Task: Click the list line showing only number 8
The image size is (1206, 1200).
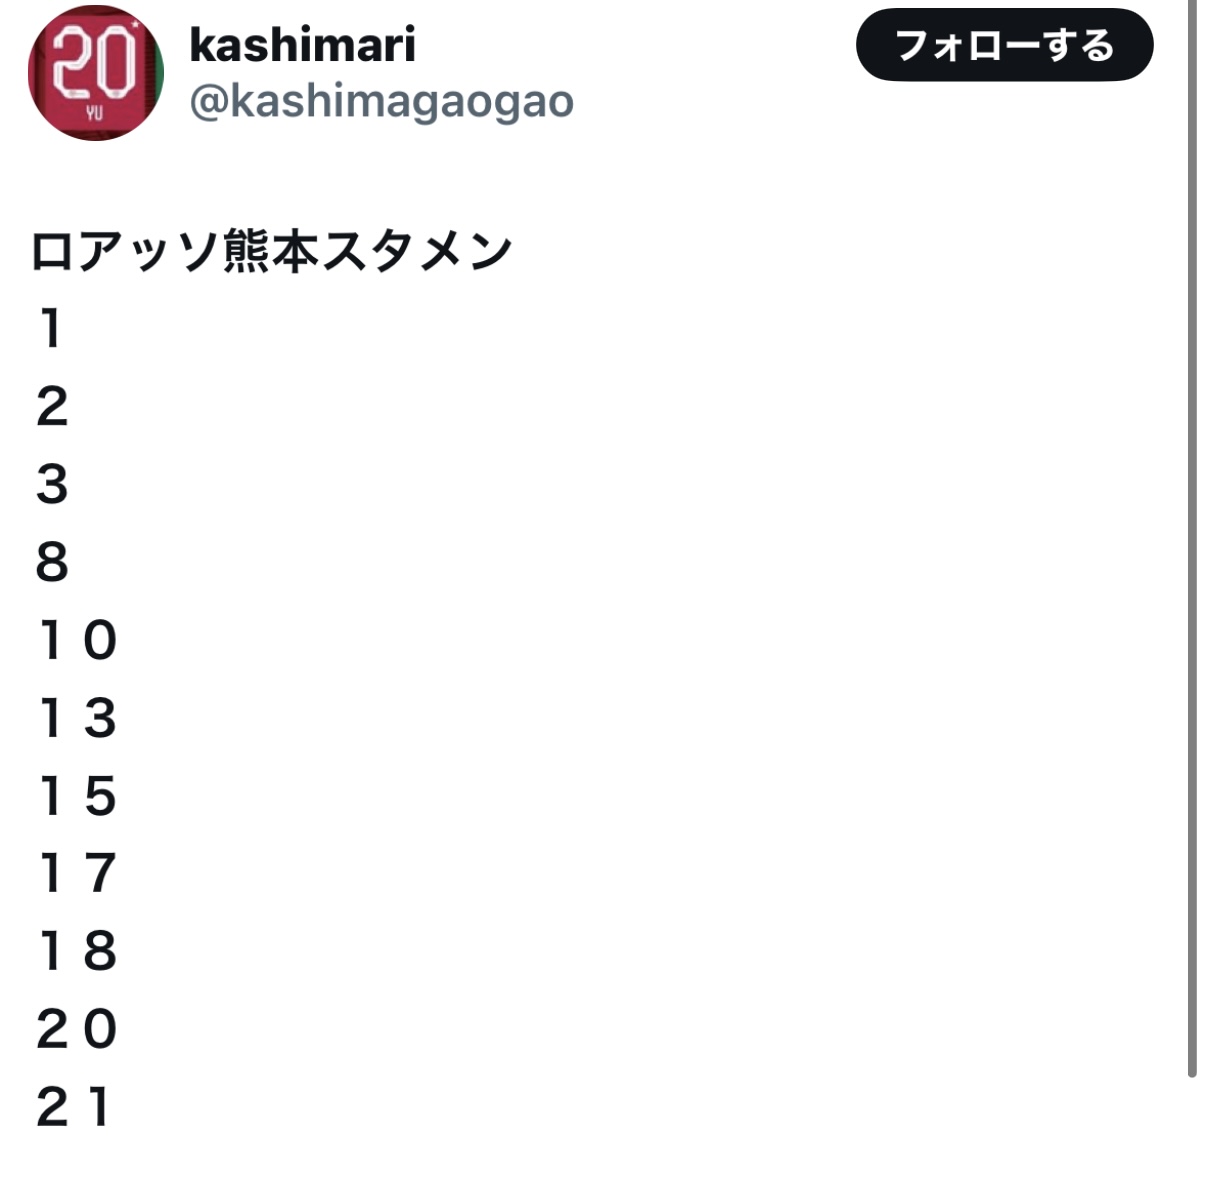Action: coord(52,562)
